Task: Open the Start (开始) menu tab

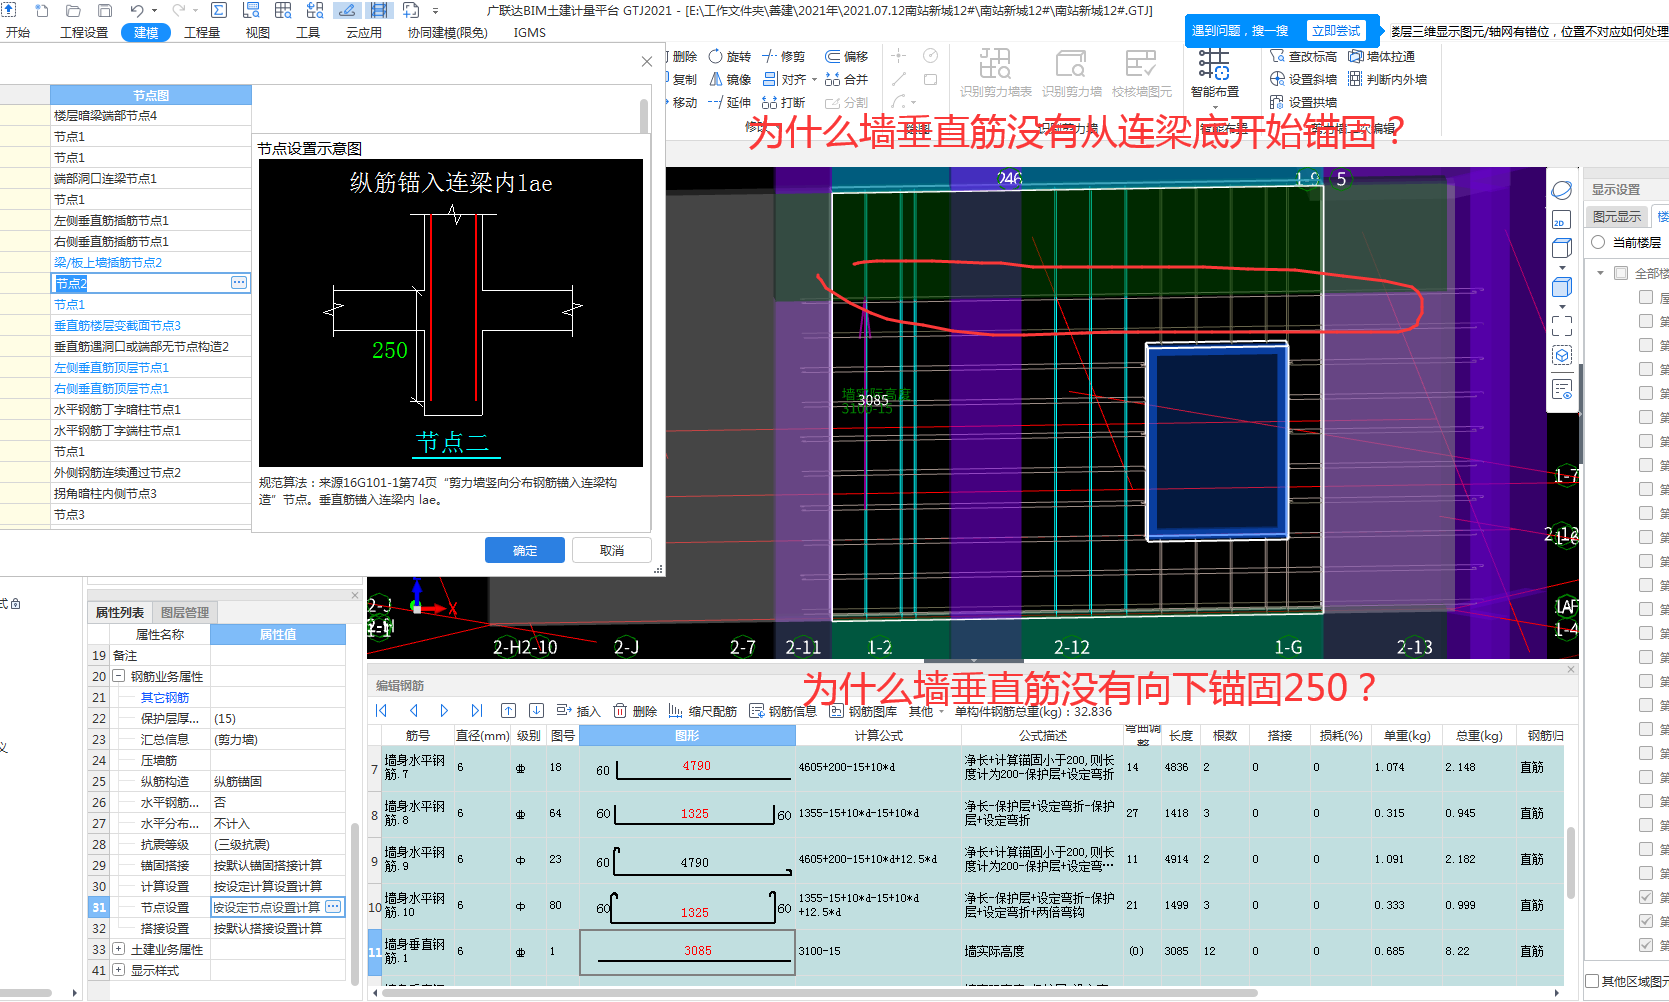Action: (18, 33)
